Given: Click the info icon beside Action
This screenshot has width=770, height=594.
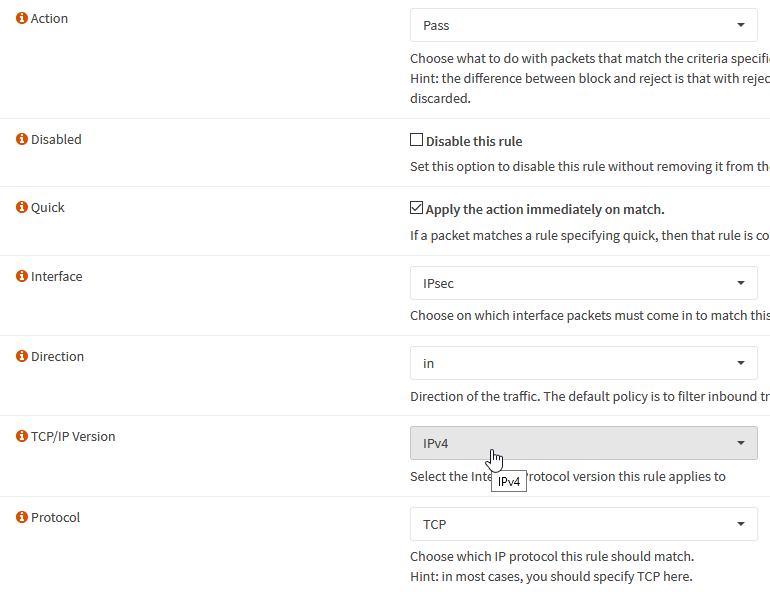Looking at the screenshot, I should point(22,19).
